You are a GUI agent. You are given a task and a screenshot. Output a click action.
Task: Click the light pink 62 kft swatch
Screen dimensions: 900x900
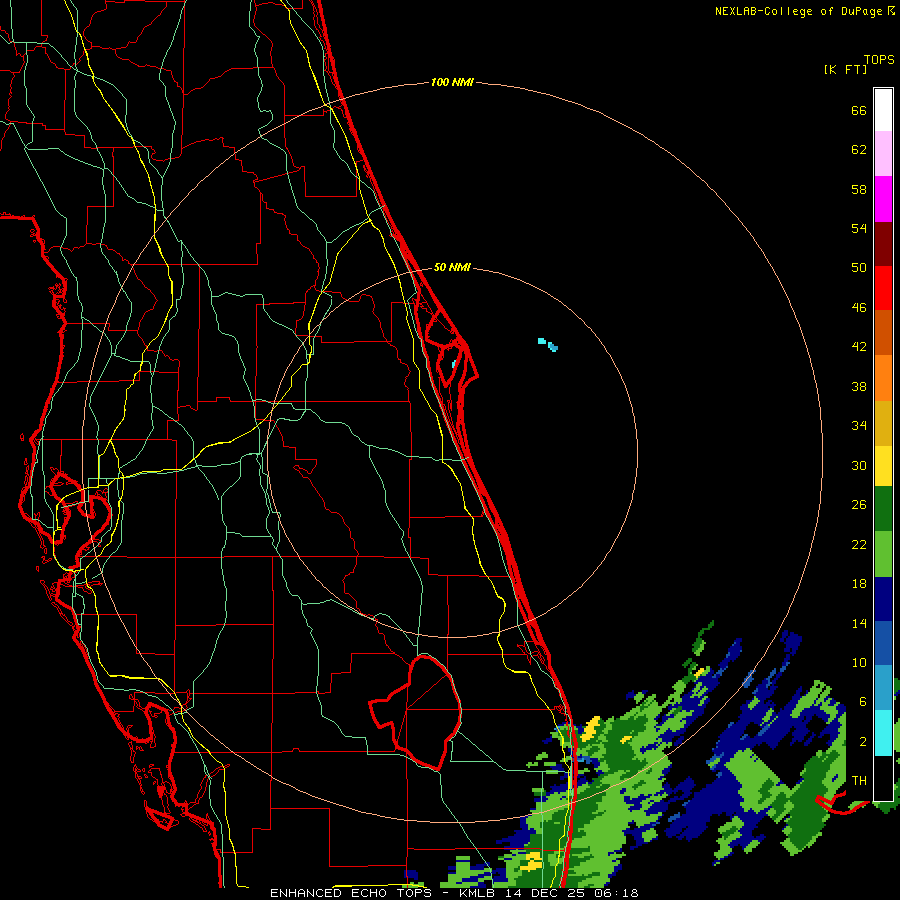(x=883, y=154)
